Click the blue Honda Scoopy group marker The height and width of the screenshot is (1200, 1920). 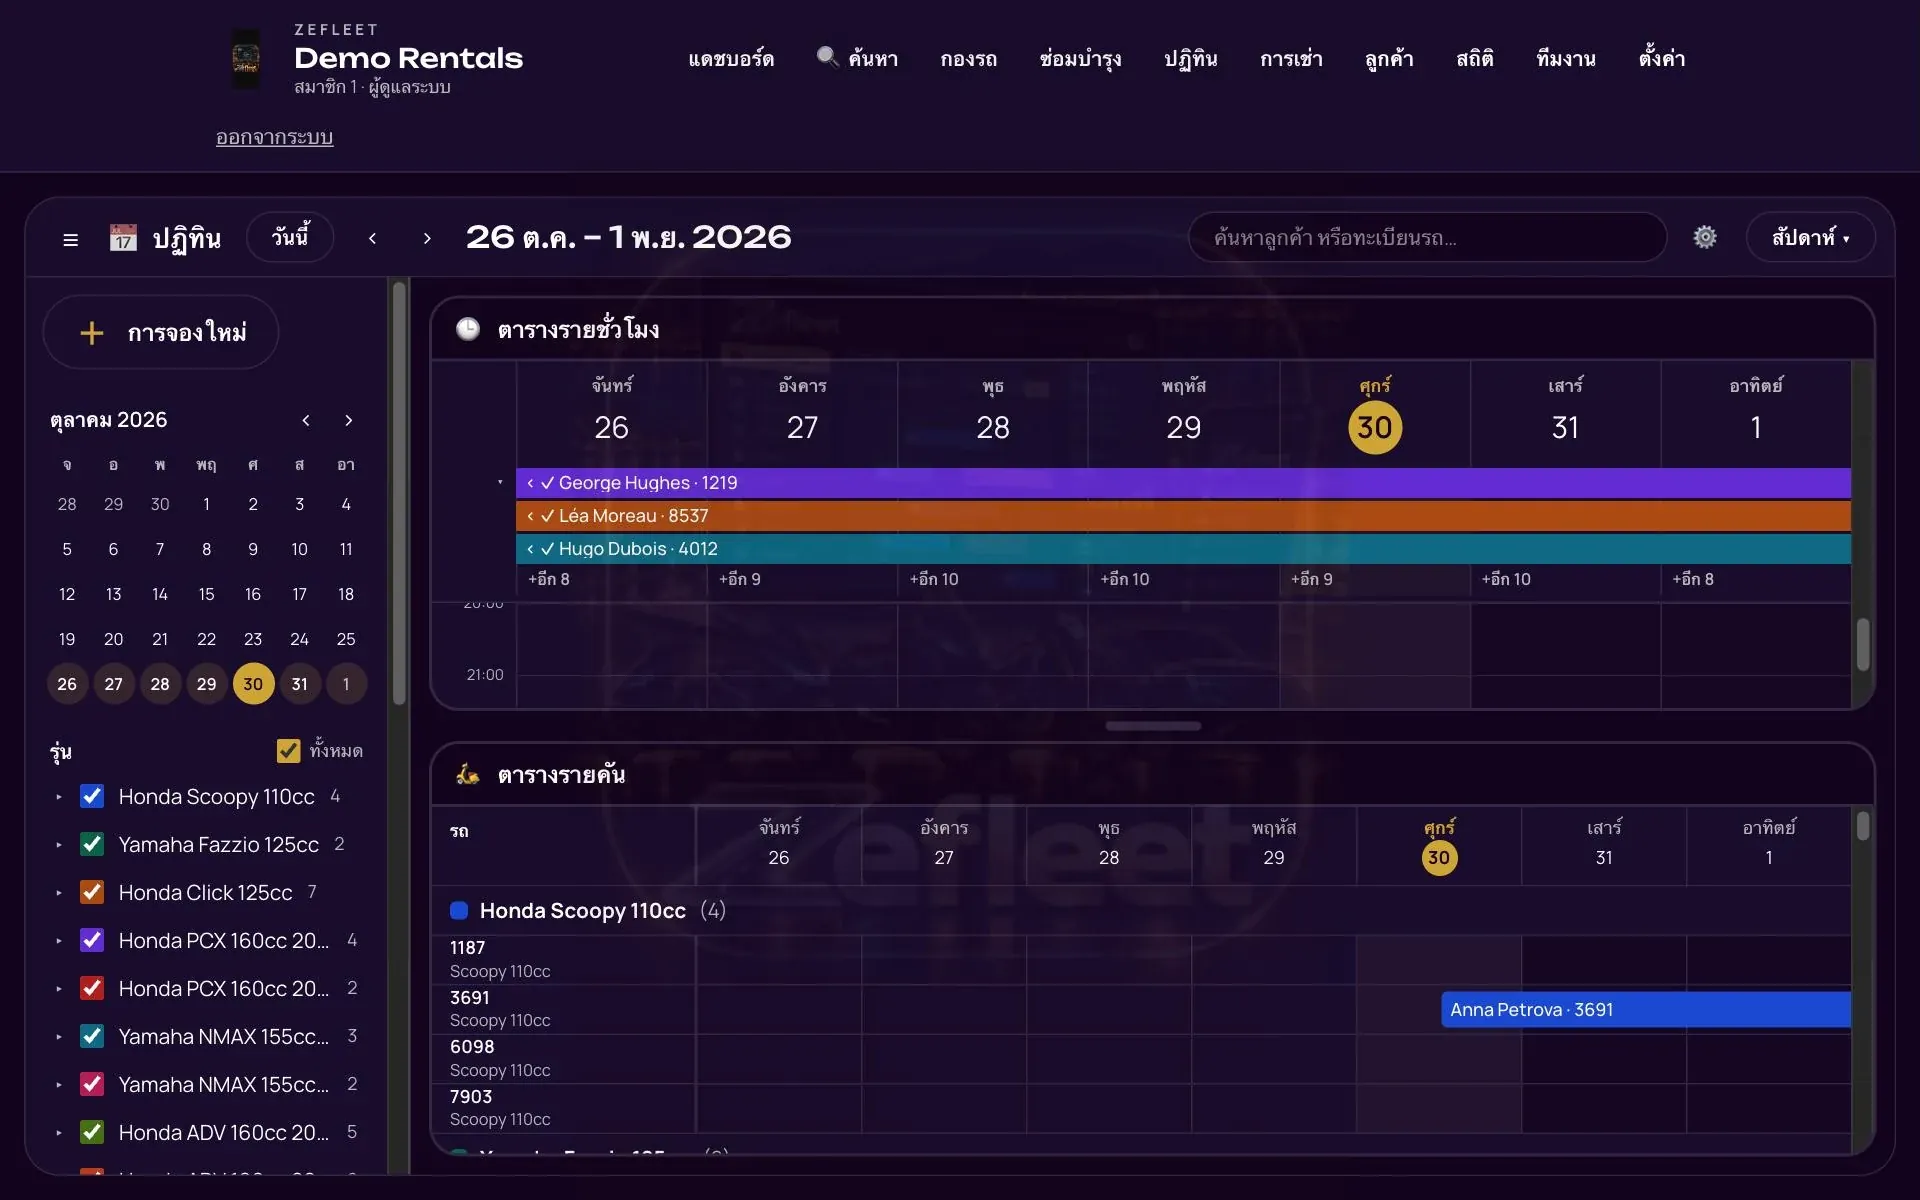click(x=459, y=910)
